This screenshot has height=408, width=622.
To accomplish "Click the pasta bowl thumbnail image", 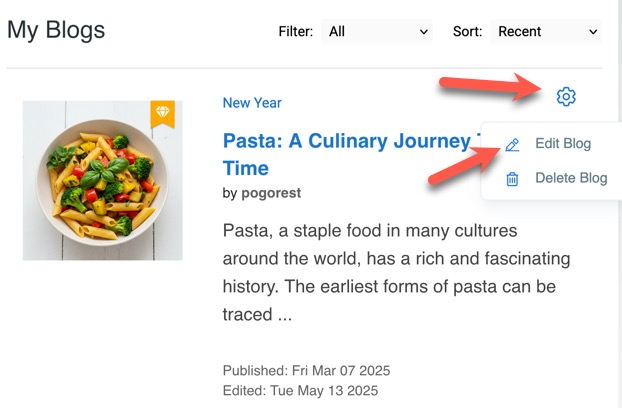I will 102,180.
